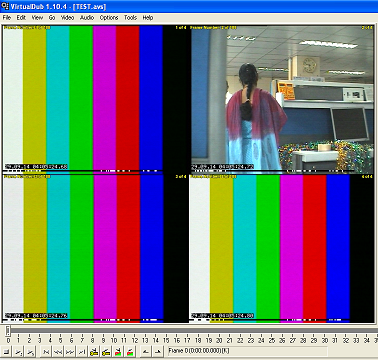Open the File menu
The width and height of the screenshot is (378, 360).
[x=7, y=18]
